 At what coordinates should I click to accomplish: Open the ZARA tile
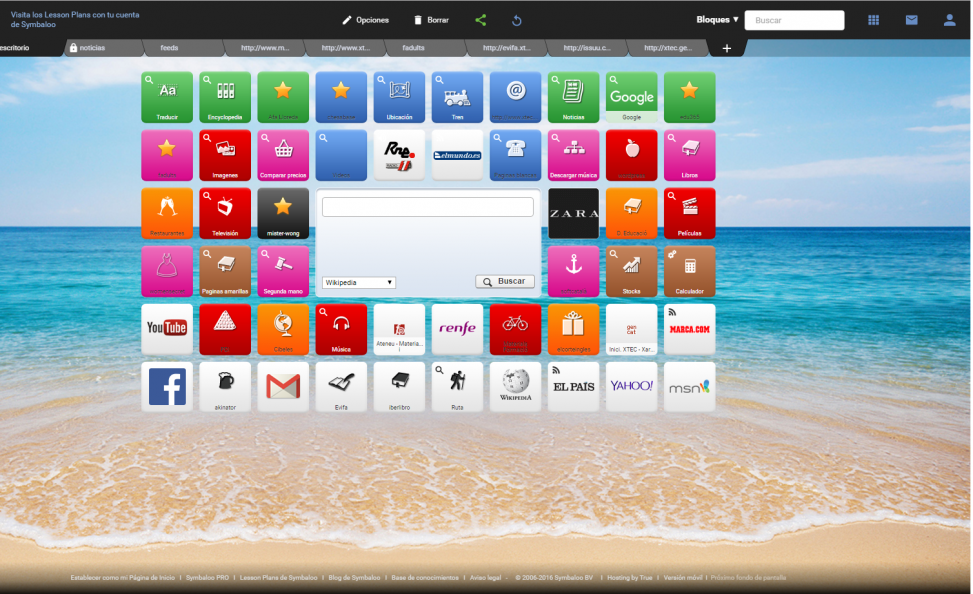click(573, 213)
